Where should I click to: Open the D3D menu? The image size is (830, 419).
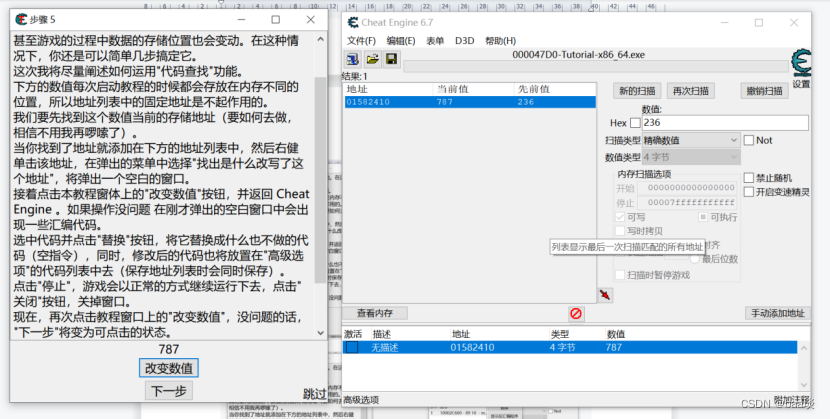point(464,41)
